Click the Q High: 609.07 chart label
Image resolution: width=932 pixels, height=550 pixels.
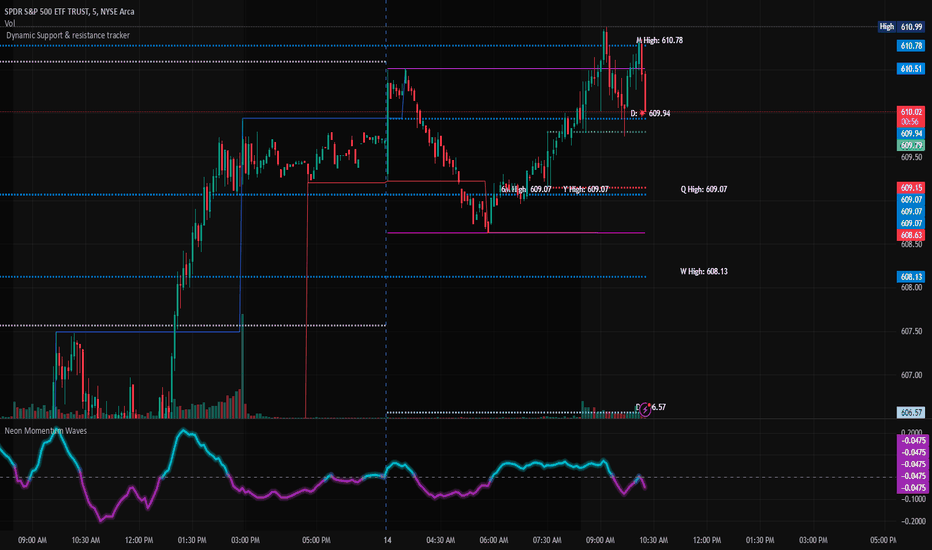click(x=704, y=189)
